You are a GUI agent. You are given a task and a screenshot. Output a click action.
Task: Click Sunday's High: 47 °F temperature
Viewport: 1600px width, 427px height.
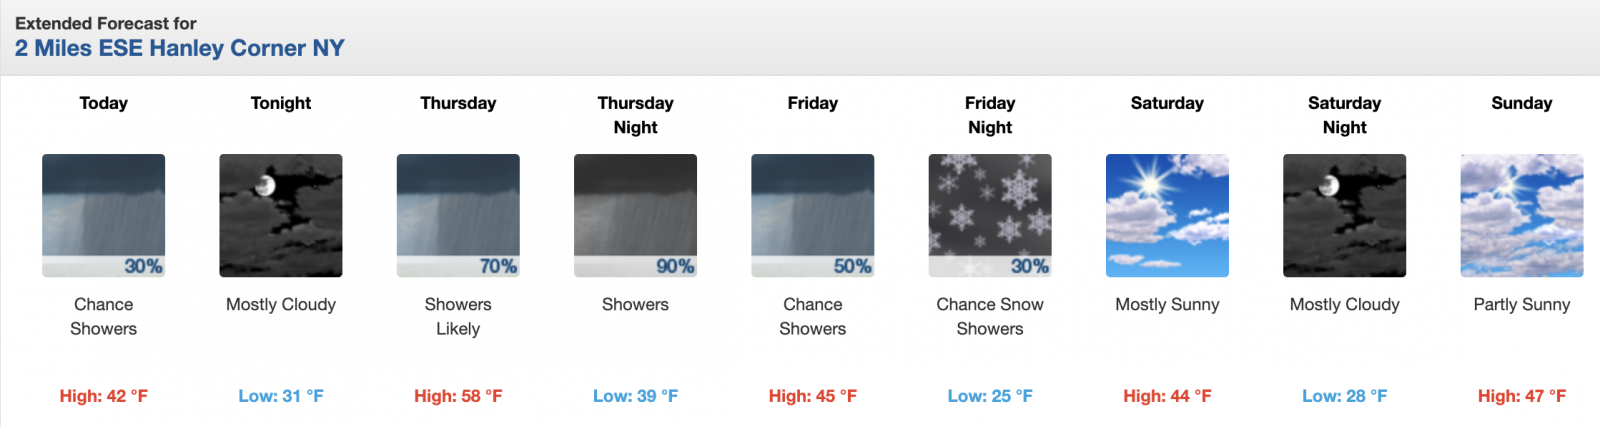1521,396
